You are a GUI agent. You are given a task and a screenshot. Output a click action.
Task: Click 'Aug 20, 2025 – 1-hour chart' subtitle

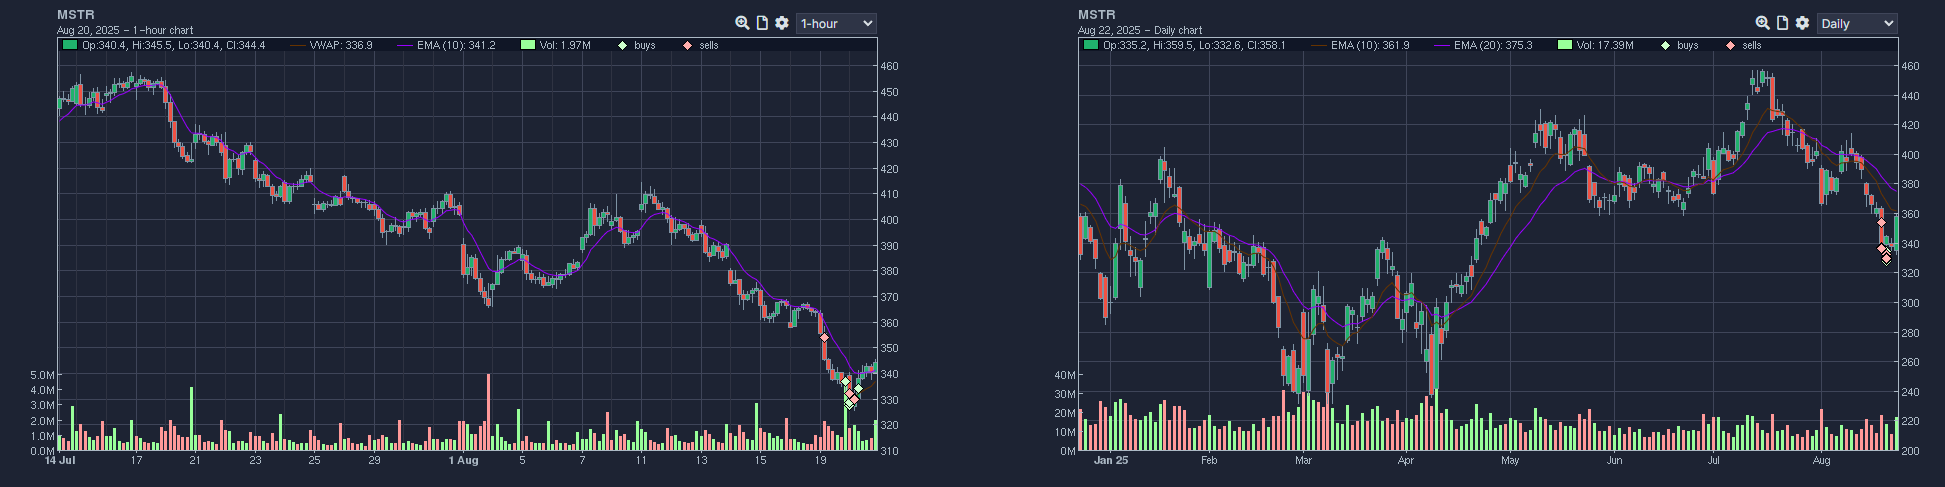tap(125, 31)
